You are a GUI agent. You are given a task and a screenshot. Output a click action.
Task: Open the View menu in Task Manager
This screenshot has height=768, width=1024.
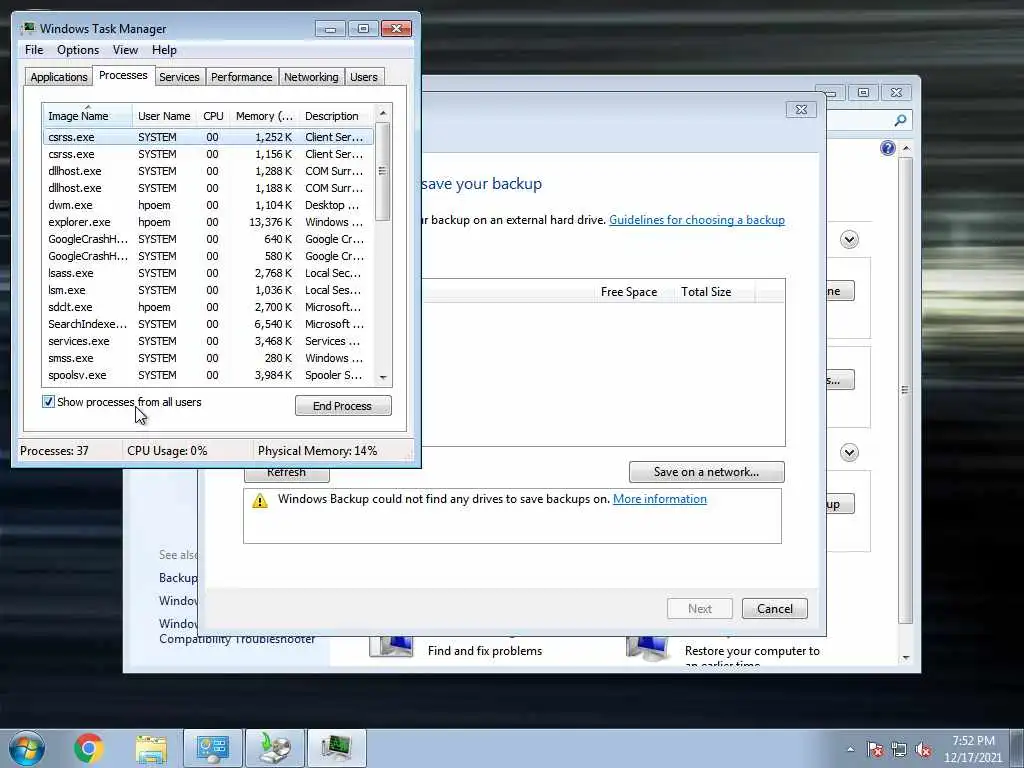[125, 50]
